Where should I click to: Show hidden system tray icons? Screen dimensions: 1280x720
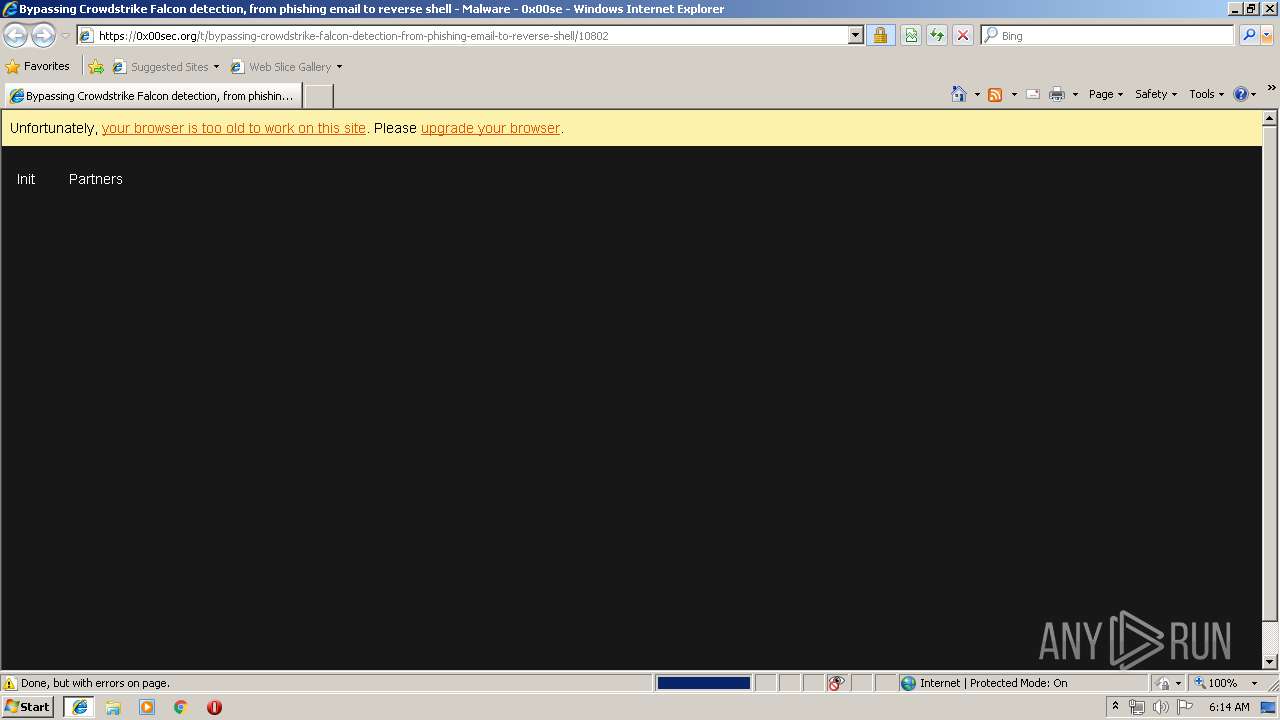tap(1115, 707)
